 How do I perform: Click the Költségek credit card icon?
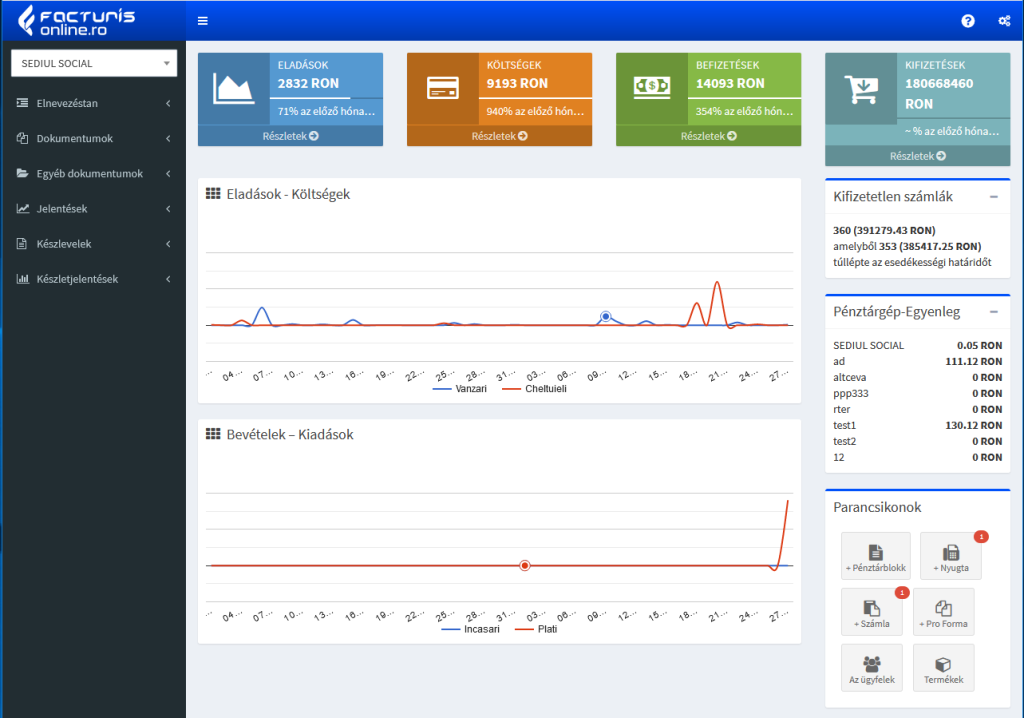pyautogui.click(x=443, y=88)
